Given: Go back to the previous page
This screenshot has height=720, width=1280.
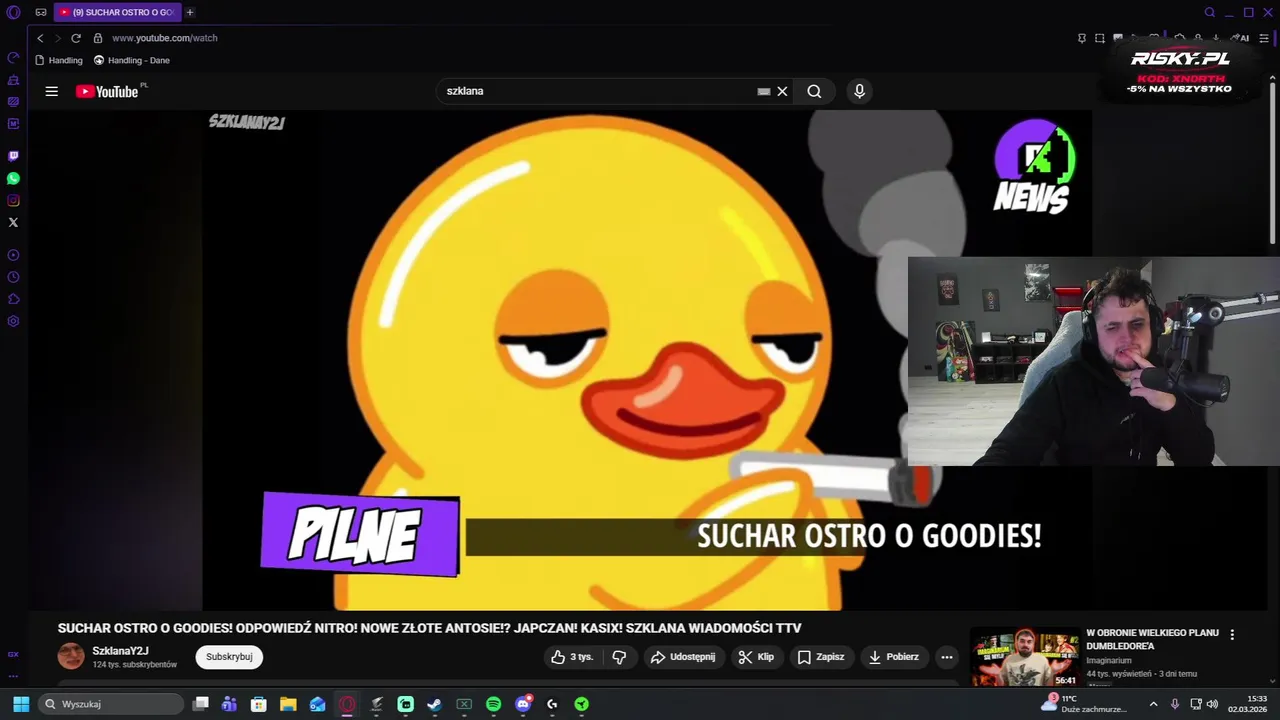Looking at the screenshot, I should 40,38.
